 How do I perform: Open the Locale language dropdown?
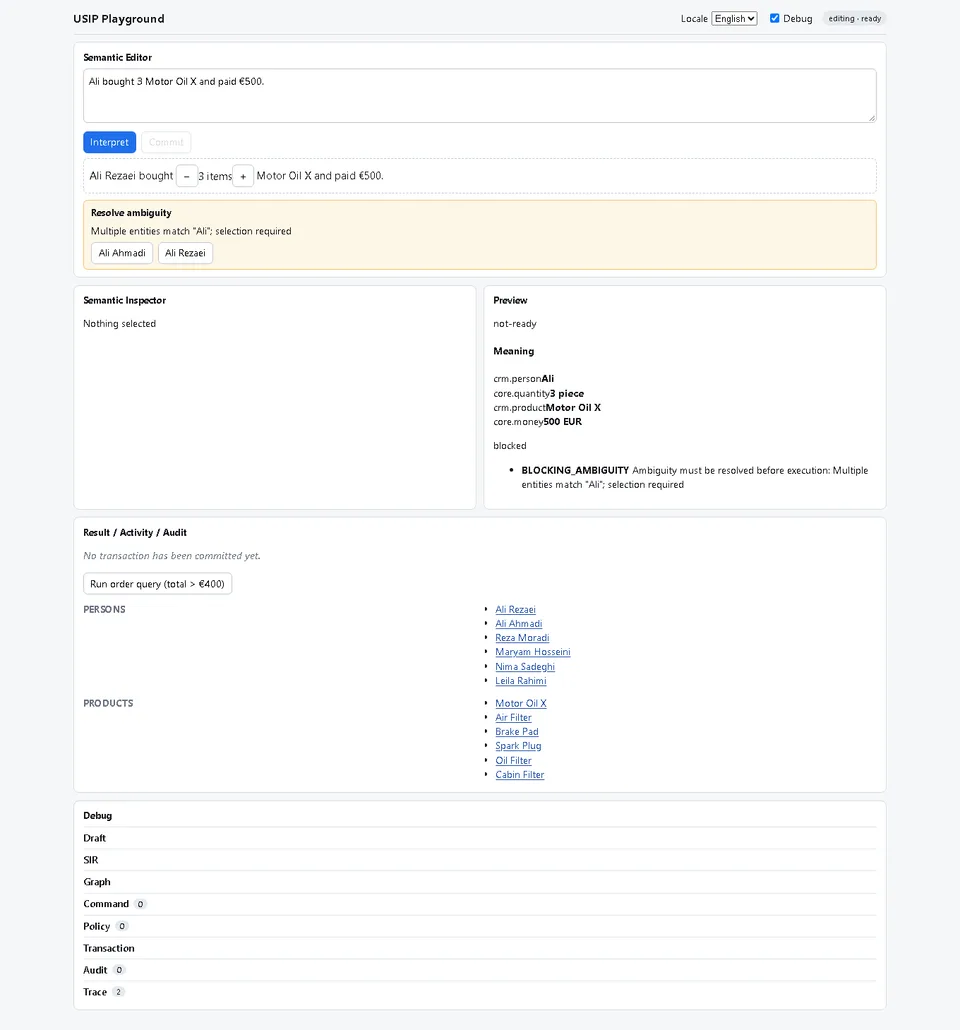(734, 18)
